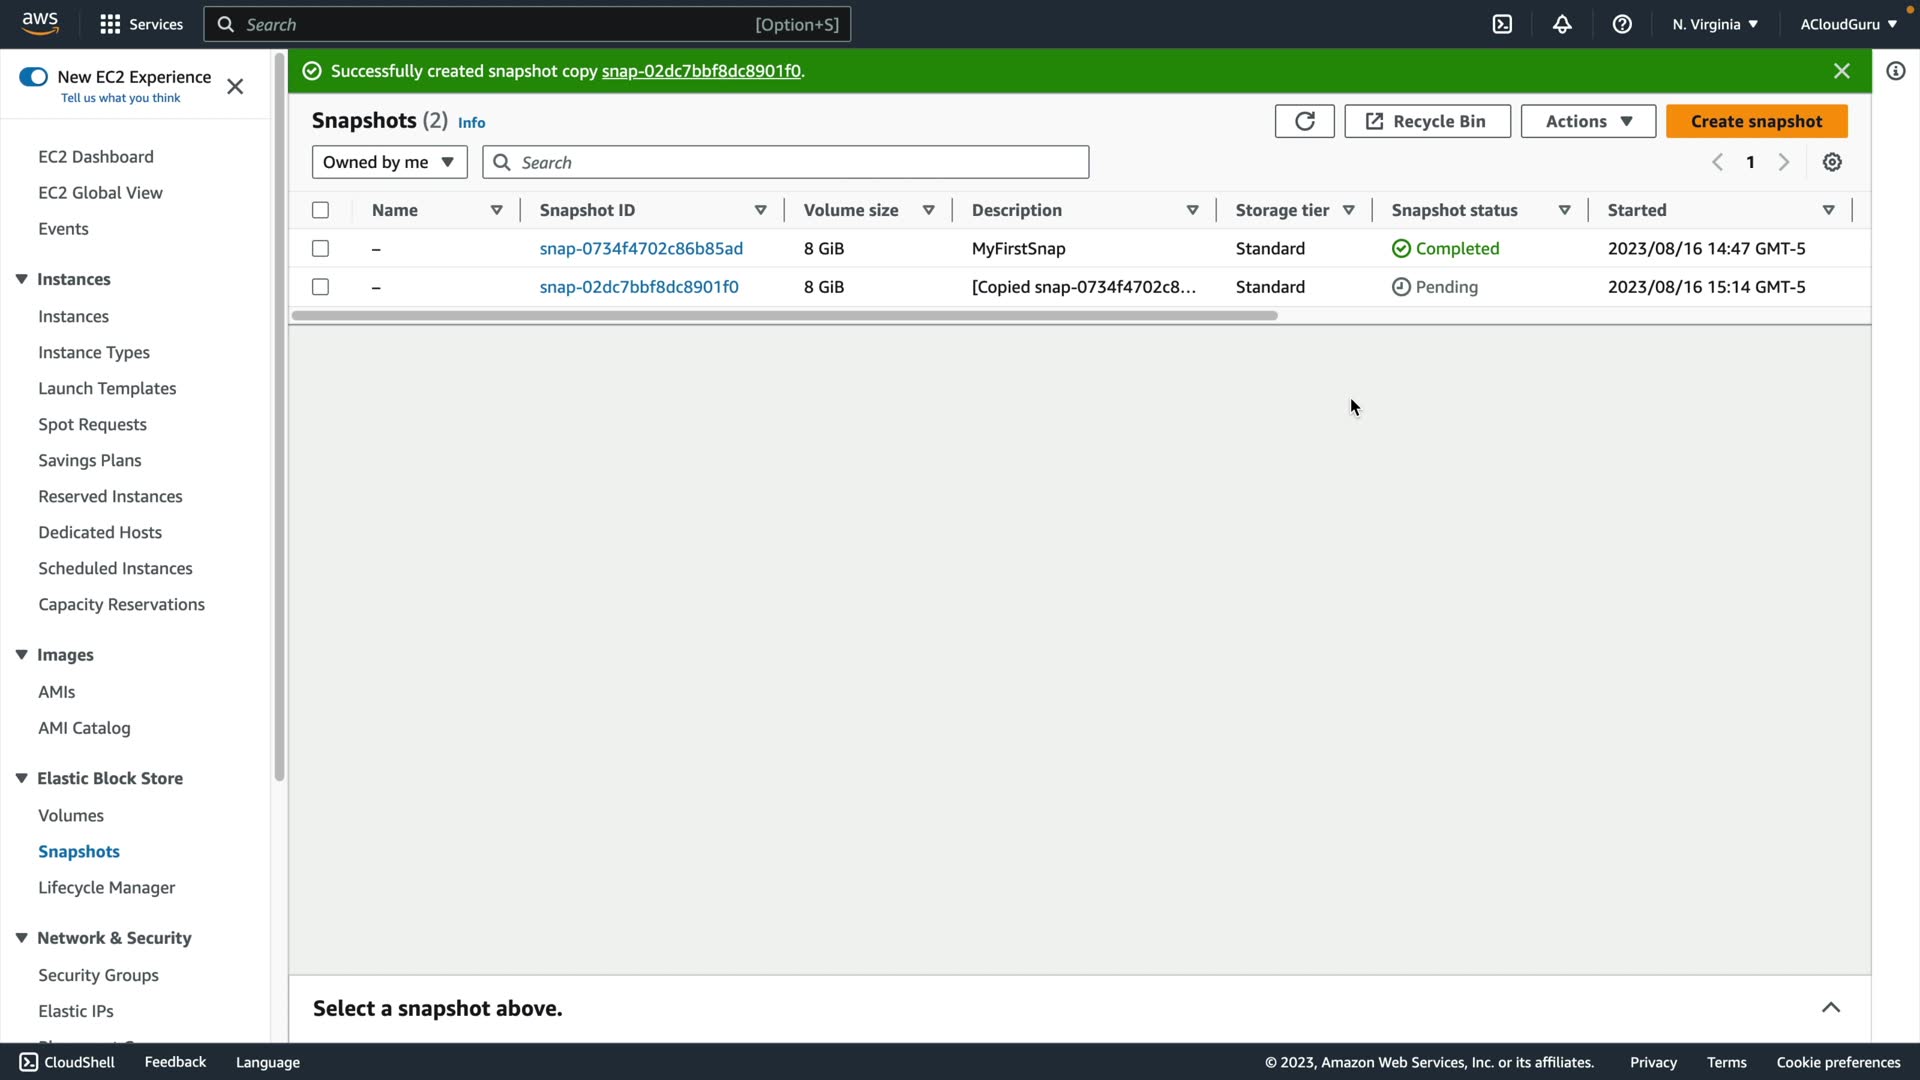Navigate to Security Groups in sidebar
Image resolution: width=1920 pixels, height=1080 pixels.
[98, 975]
